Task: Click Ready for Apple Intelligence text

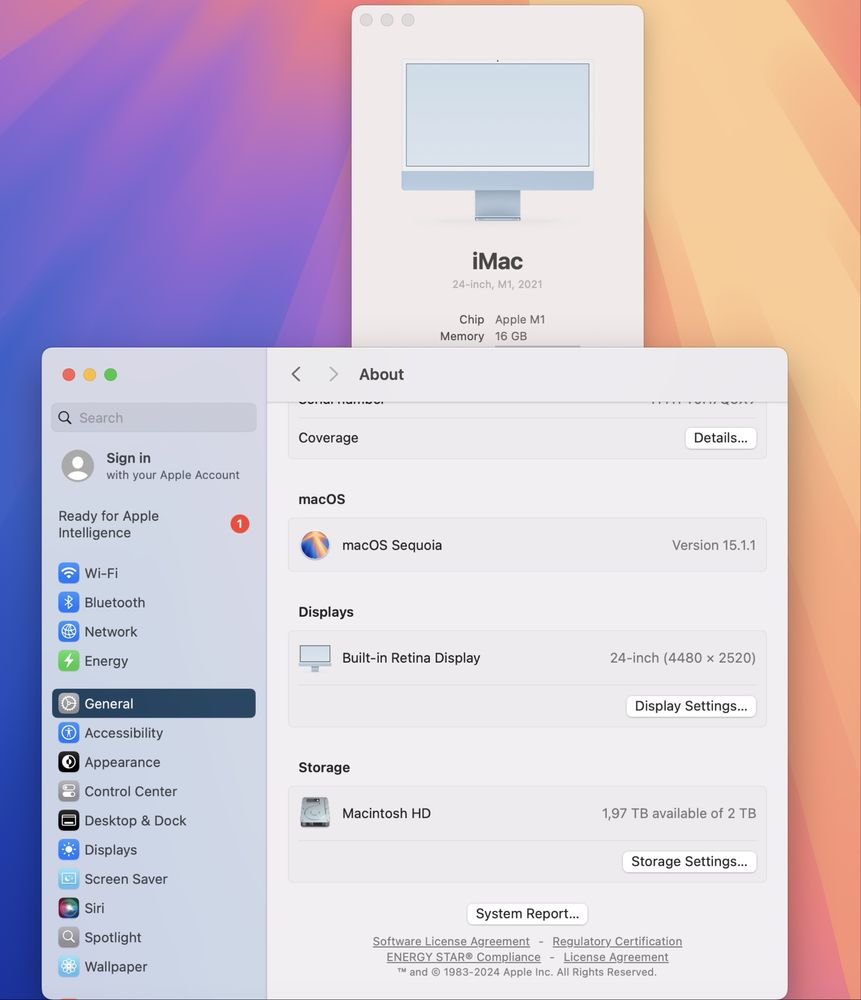Action: (108, 524)
